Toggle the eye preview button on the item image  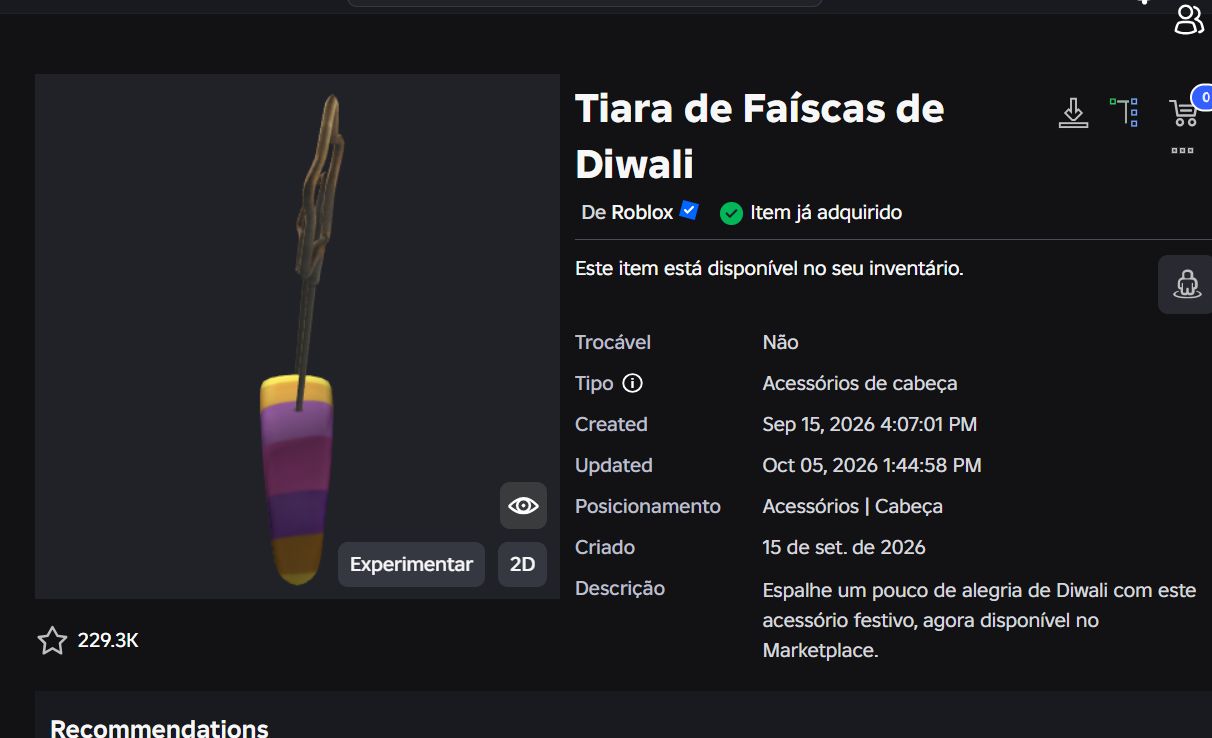click(523, 506)
